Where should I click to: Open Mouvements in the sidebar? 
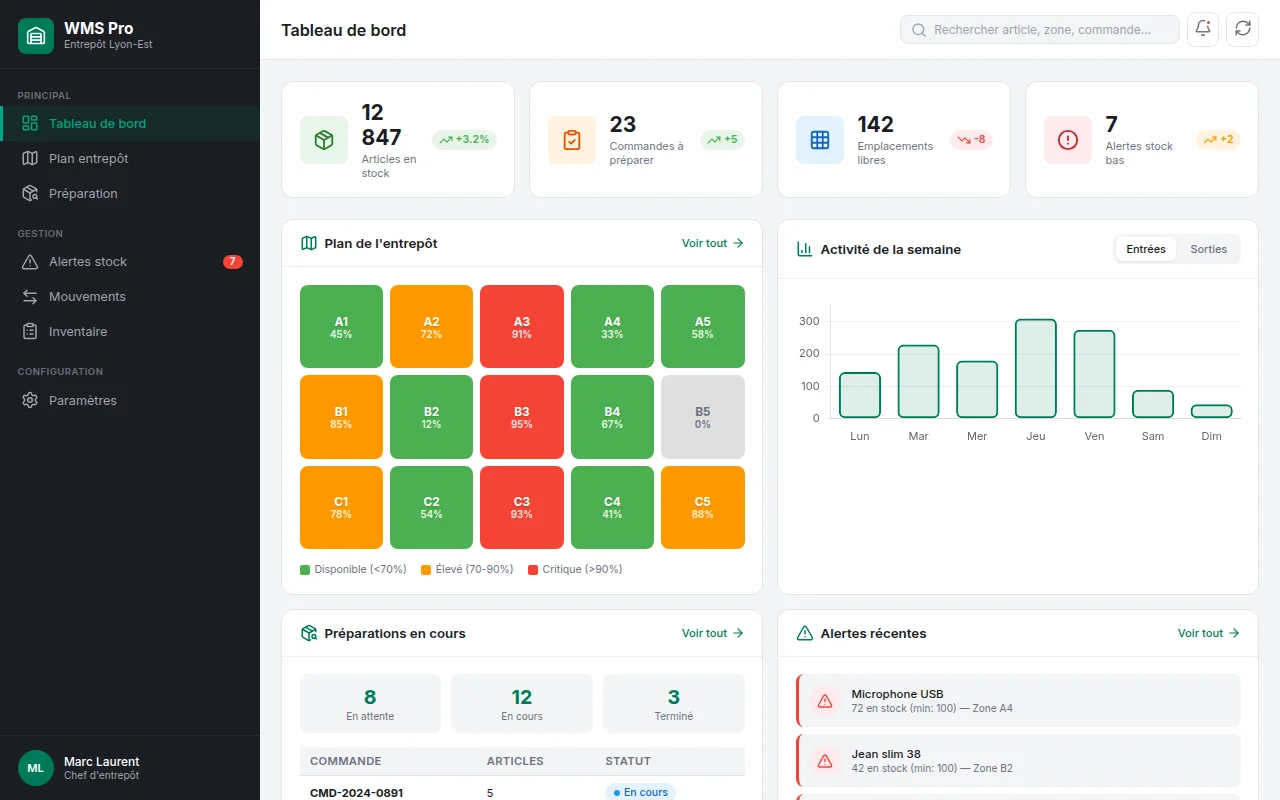click(x=87, y=296)
